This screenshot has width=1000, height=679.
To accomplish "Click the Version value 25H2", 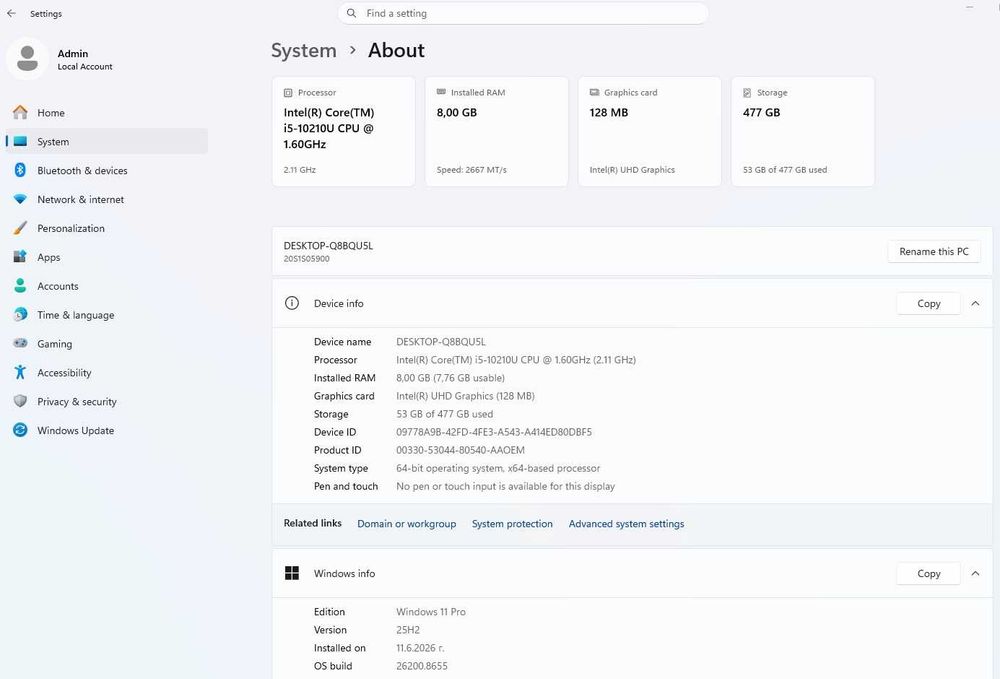I will 408,629.
